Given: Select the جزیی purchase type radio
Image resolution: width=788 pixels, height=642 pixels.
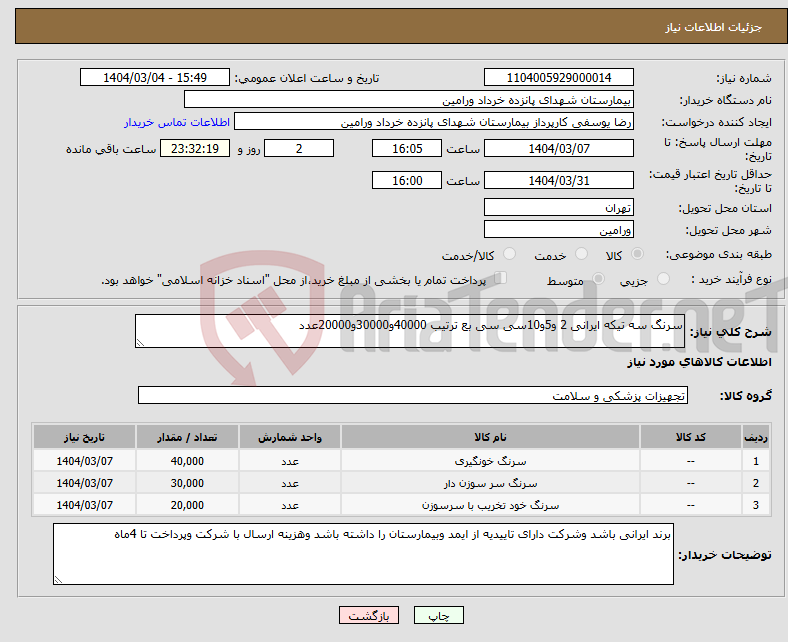Looking at the screenshot, I should [x=663, y=279].
